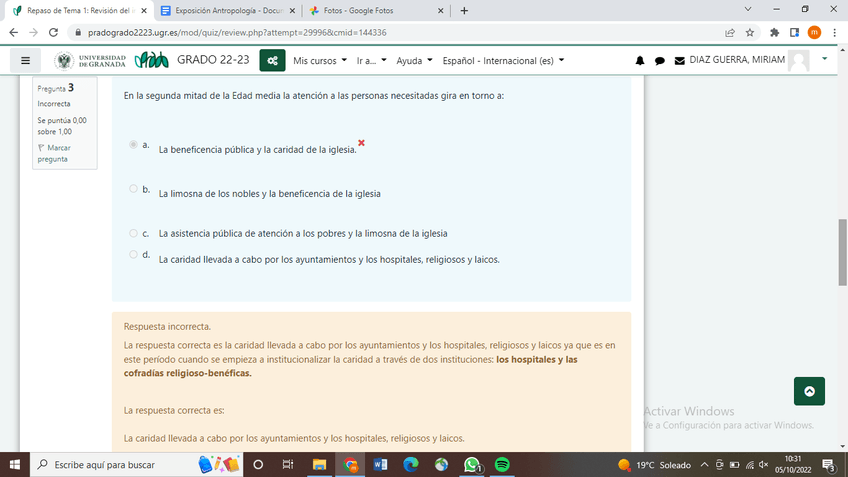Open File Explorer from taskbar
This screenshot has height=477, width=848.
[x=319, y=465]
